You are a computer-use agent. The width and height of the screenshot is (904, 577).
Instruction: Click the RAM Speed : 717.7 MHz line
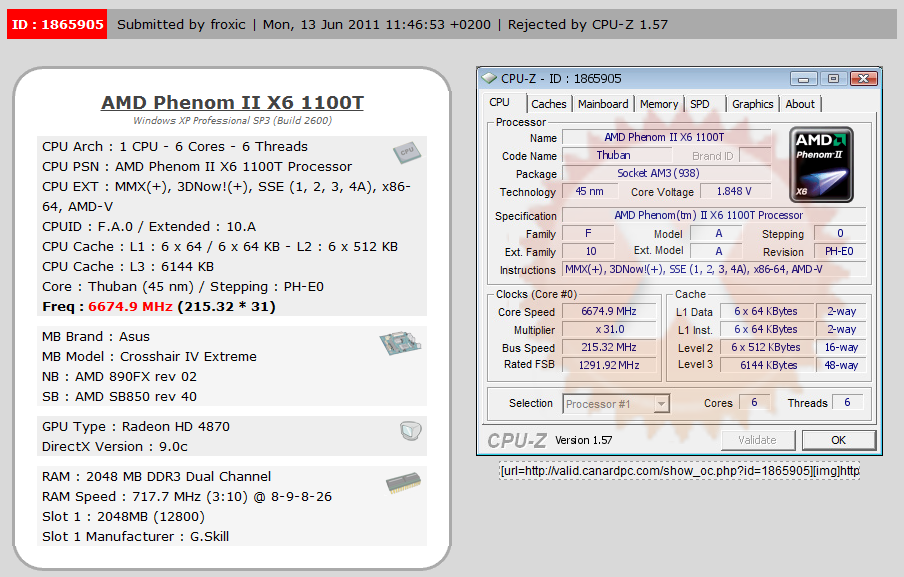(187, 497)
